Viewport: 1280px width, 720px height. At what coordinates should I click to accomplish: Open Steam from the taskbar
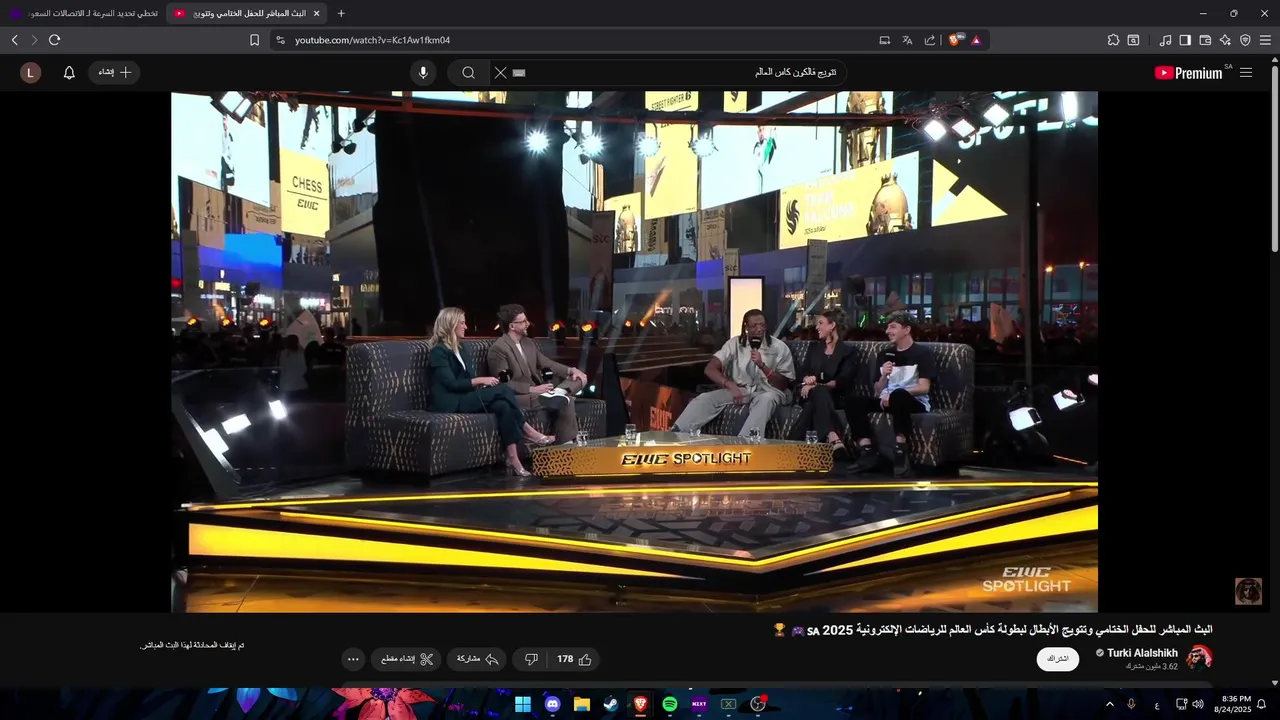611,704
